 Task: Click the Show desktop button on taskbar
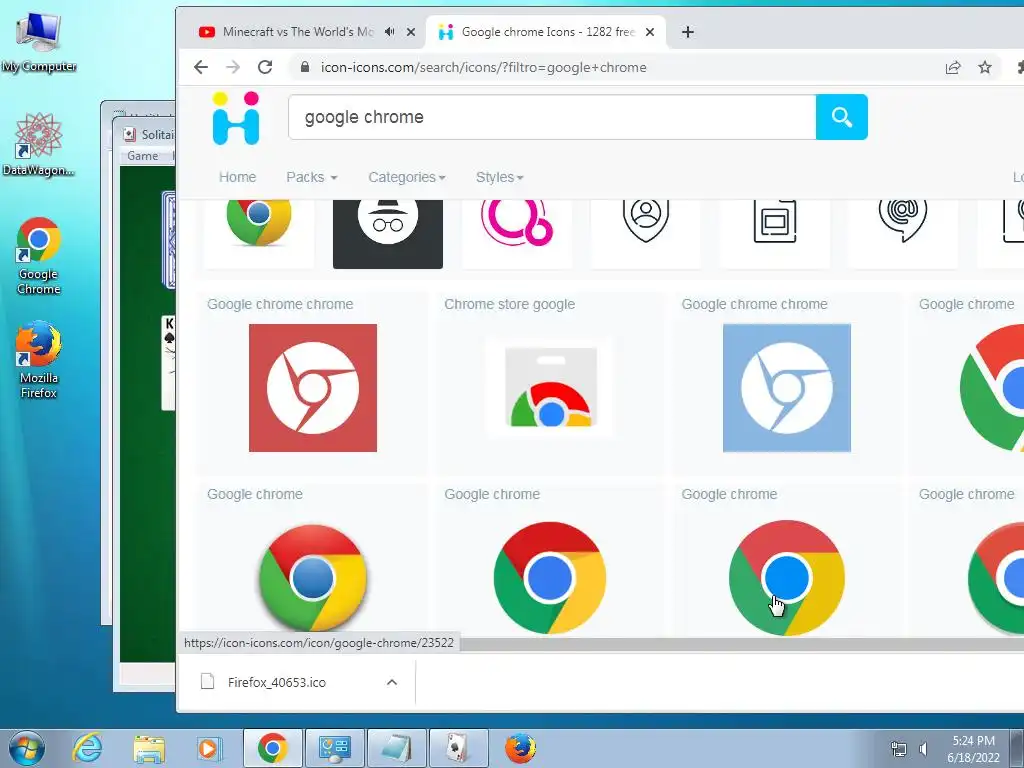click(1017, 748)
